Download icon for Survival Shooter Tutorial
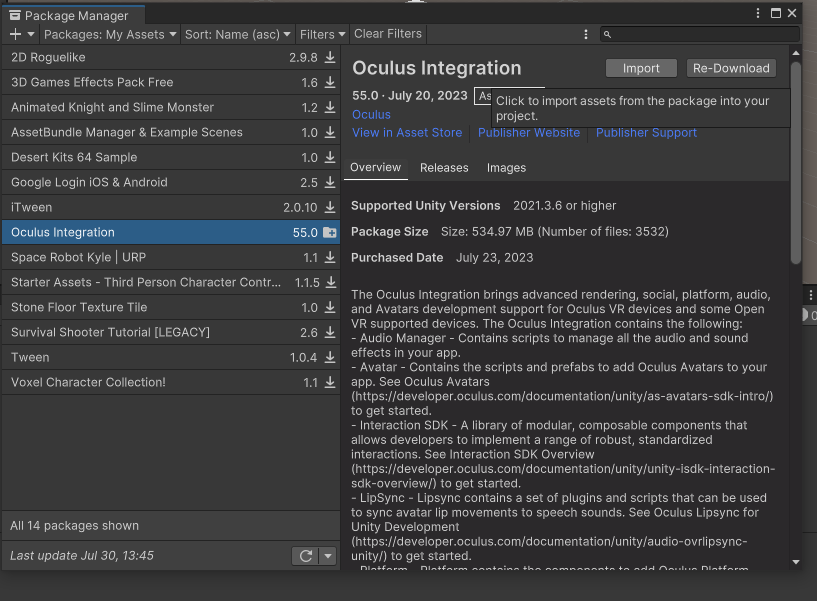 [x=330, y=333]
